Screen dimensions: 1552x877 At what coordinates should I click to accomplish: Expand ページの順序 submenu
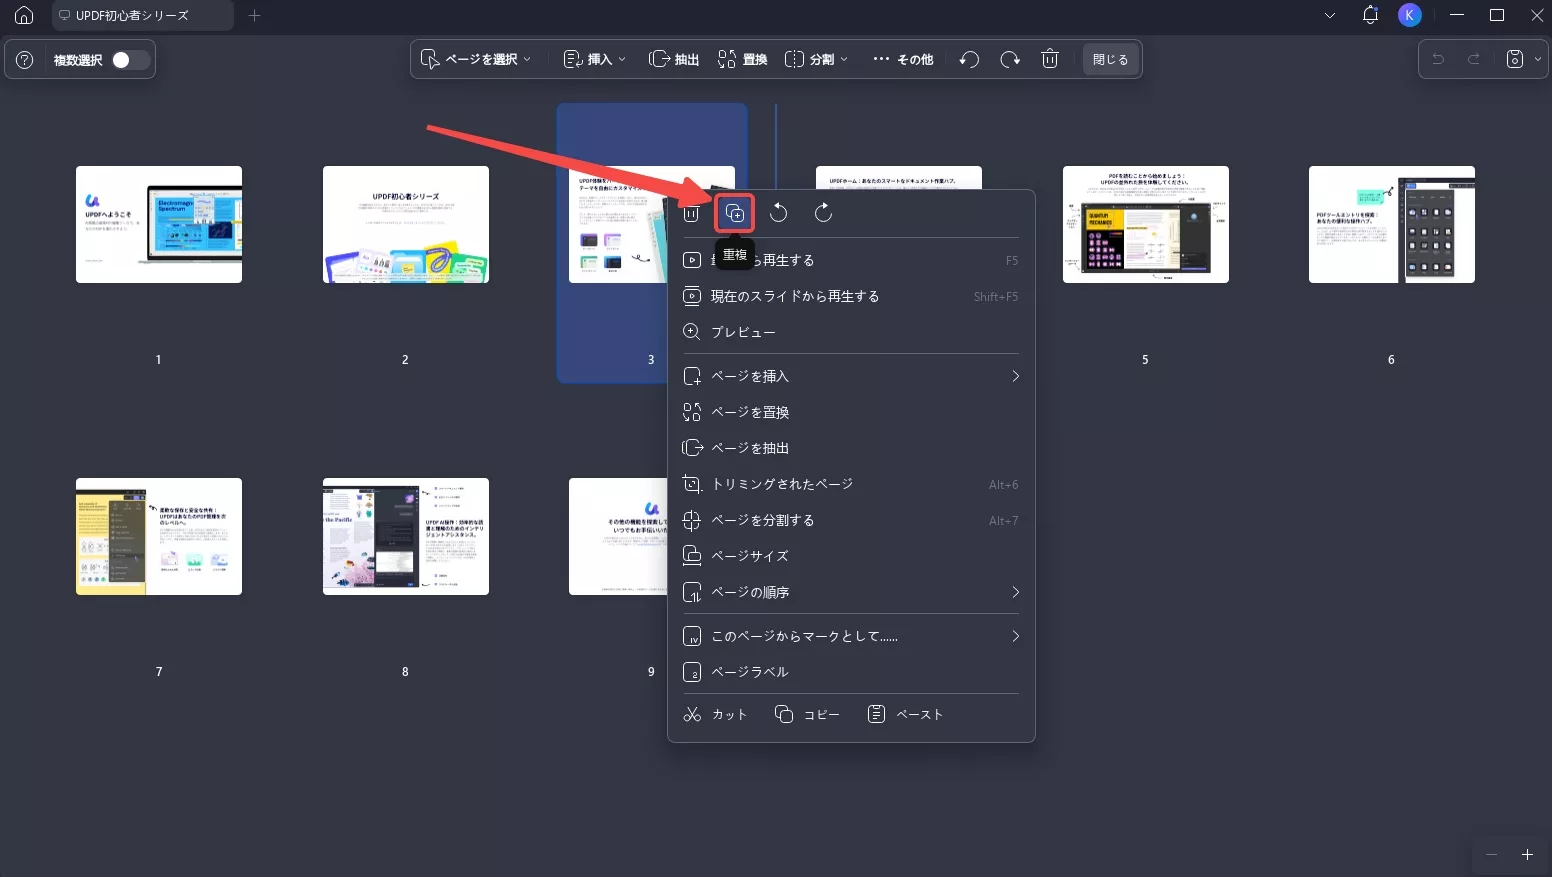tap(851, 592)
